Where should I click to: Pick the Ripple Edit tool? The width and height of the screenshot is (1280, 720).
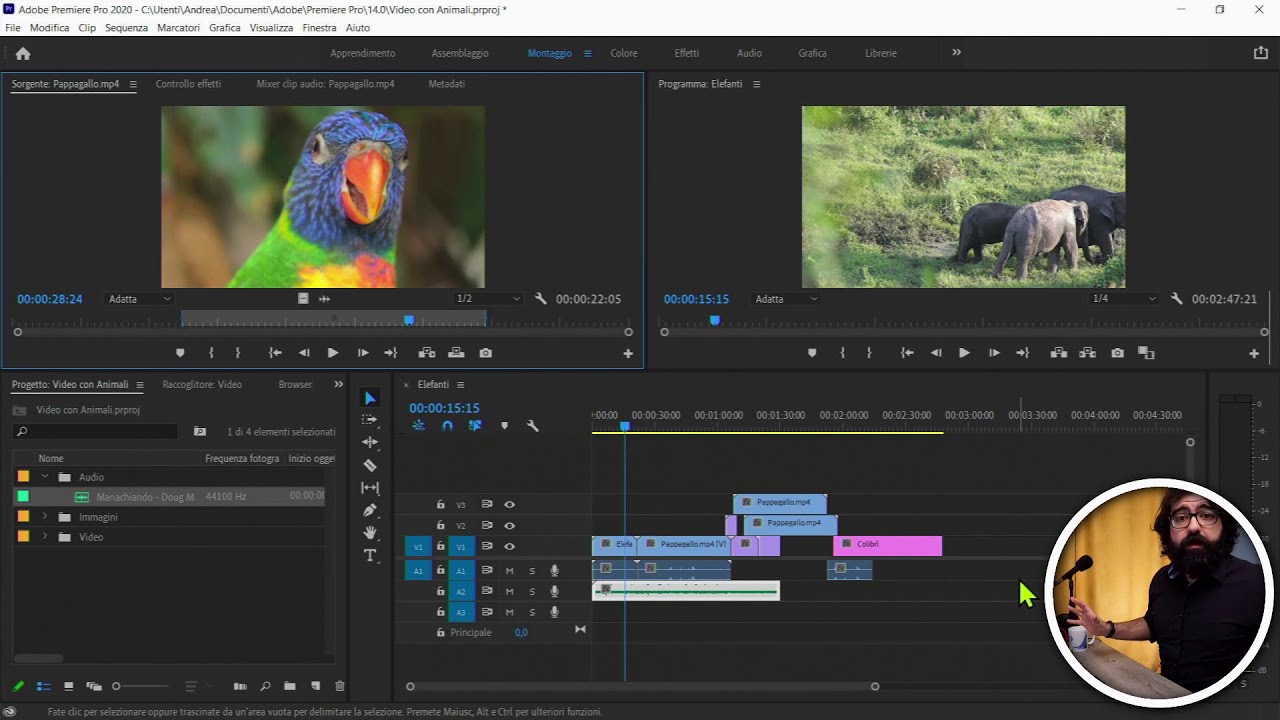[x=370, y=442]
